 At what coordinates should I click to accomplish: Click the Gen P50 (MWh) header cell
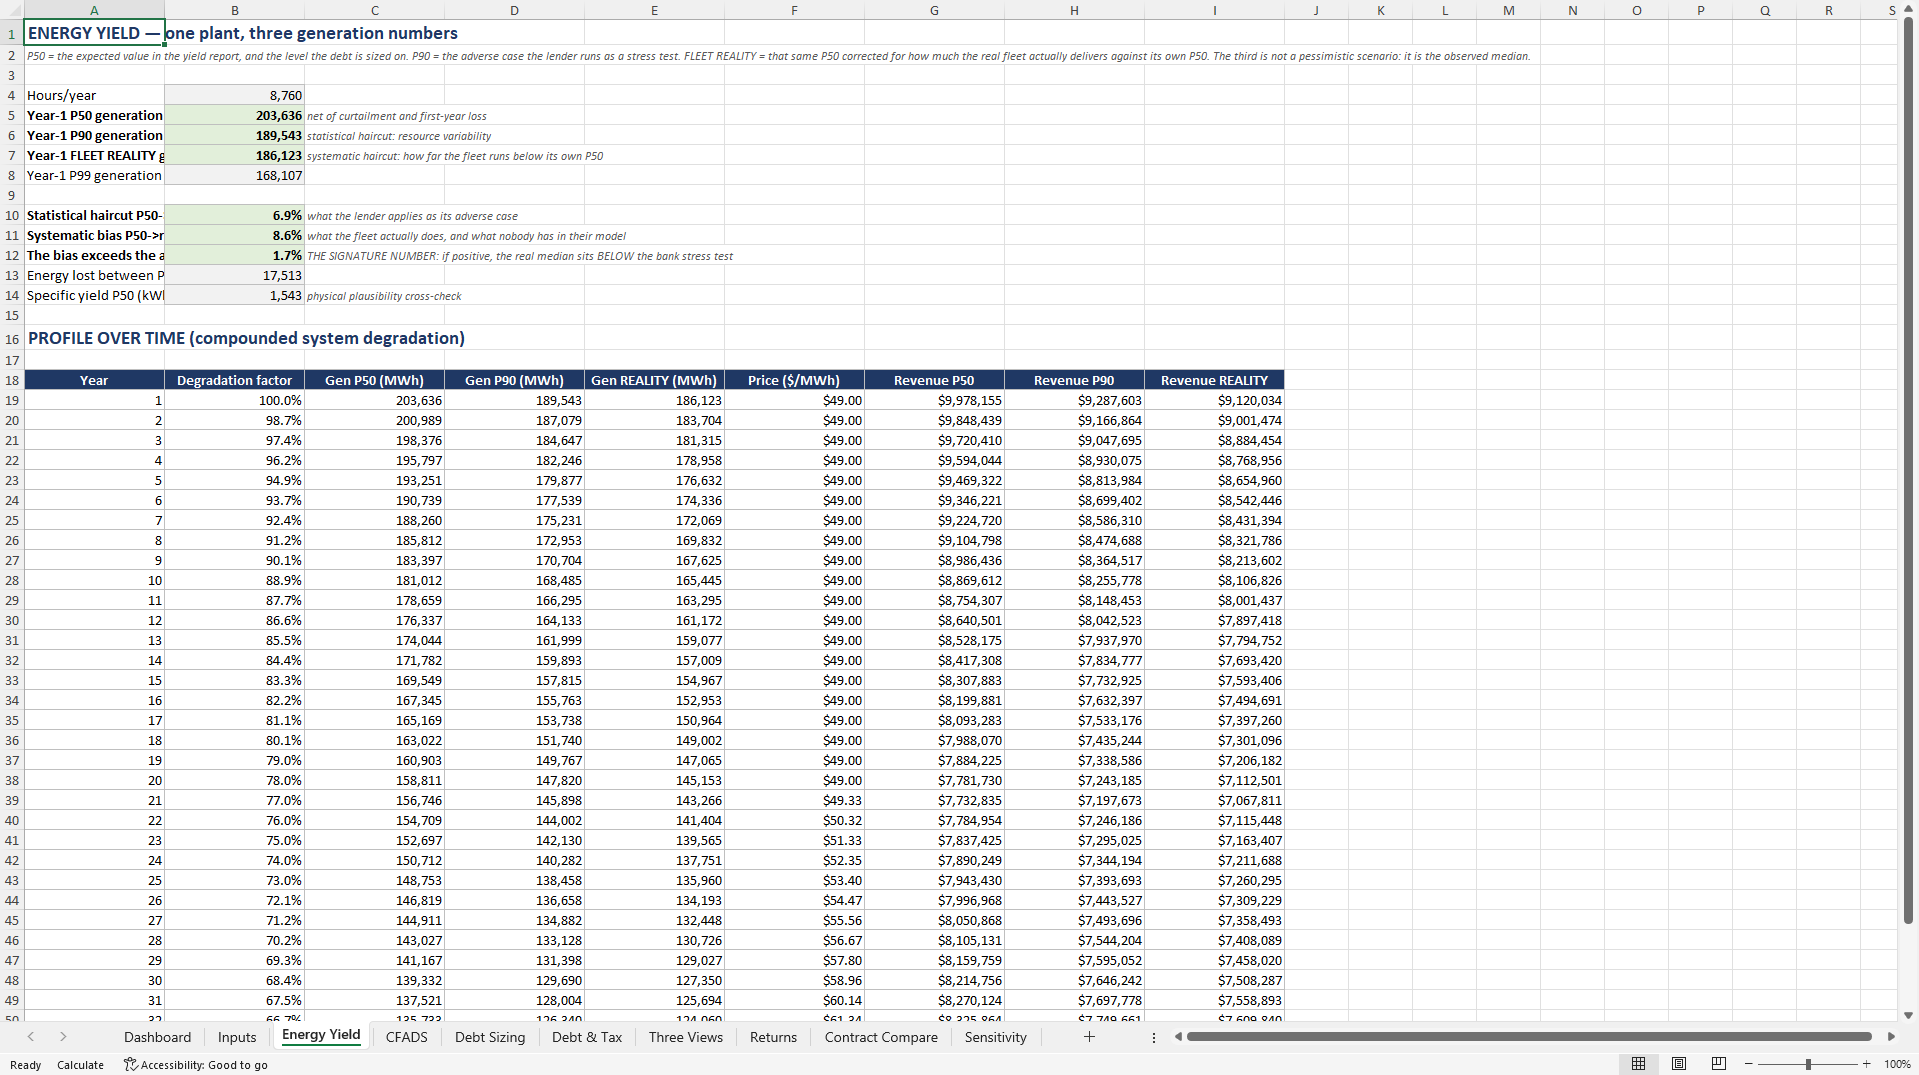(x=374, y=380)
